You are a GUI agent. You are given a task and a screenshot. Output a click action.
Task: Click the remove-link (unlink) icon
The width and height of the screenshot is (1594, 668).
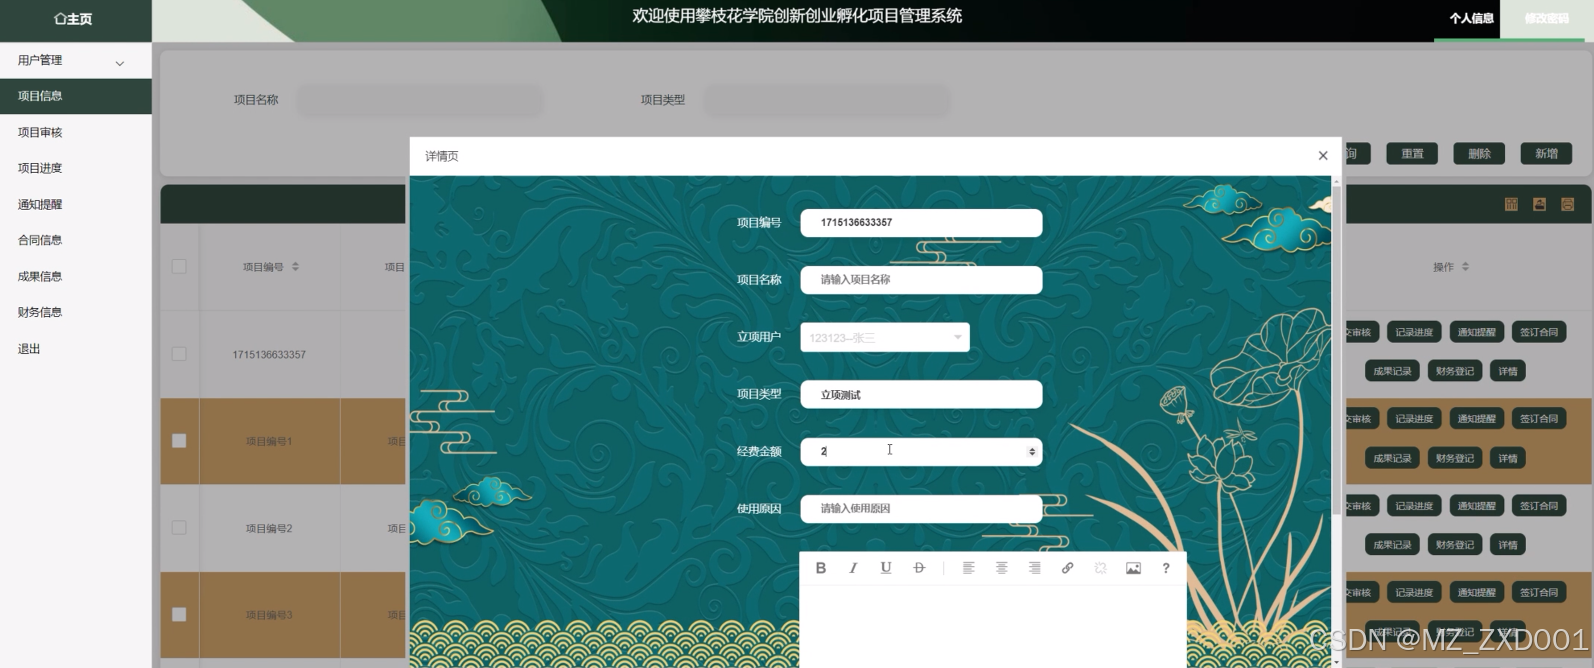[x=1100, y=568]
